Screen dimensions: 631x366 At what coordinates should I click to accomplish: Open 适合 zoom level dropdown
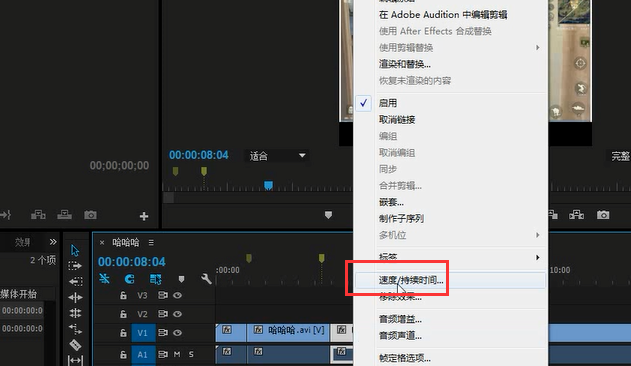click(277, 156)
